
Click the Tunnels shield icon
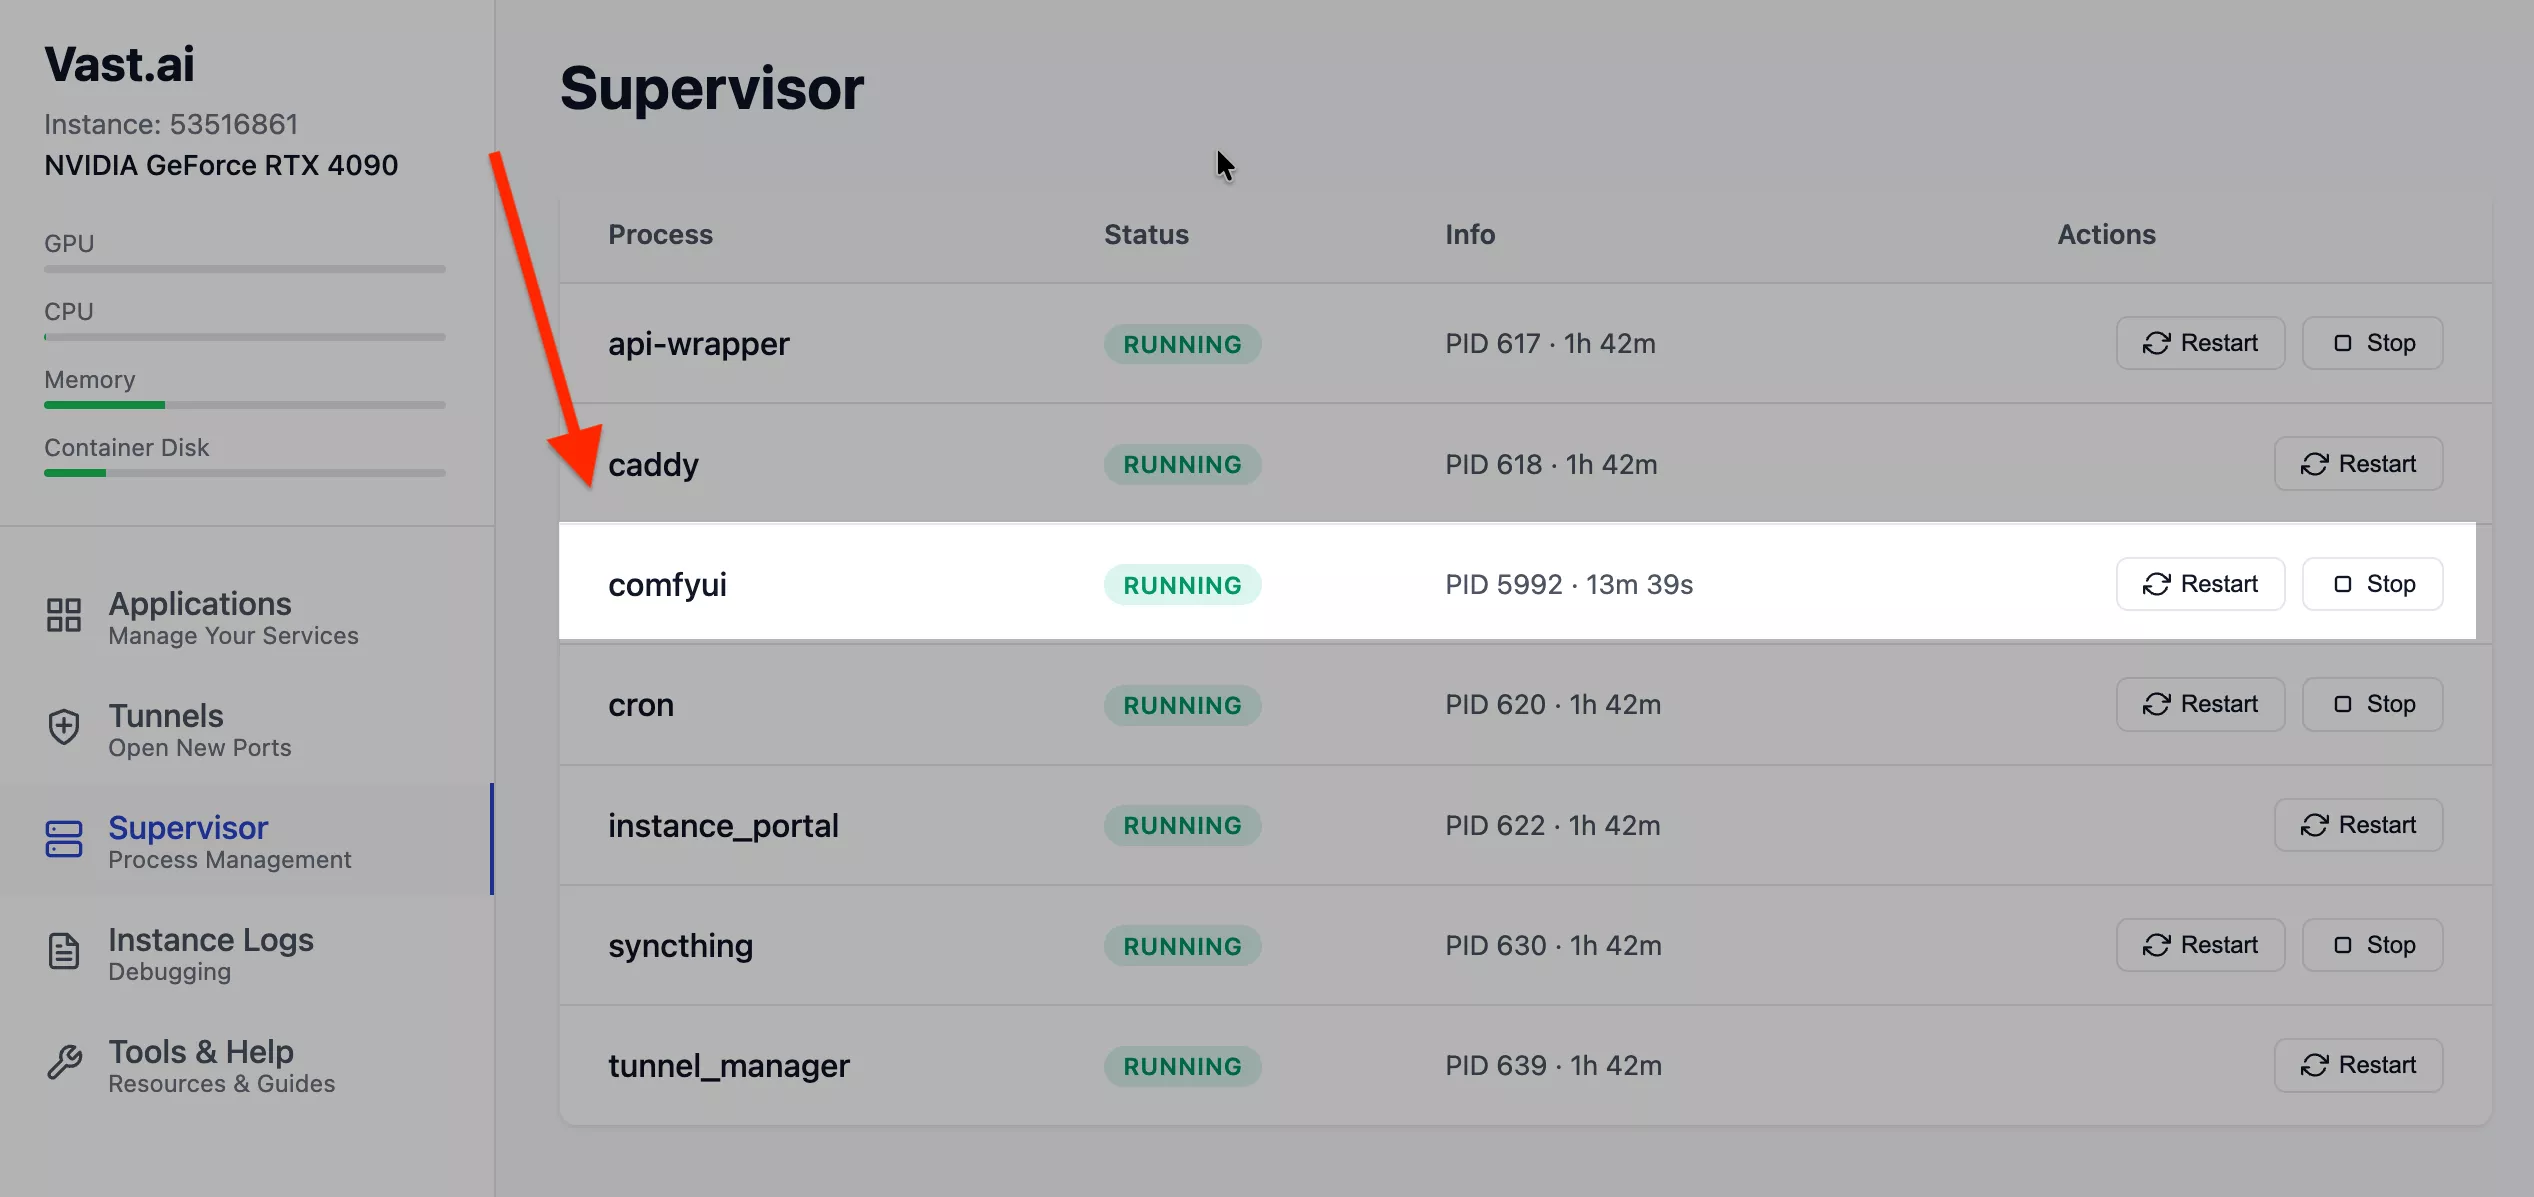[x=64, y=727]
